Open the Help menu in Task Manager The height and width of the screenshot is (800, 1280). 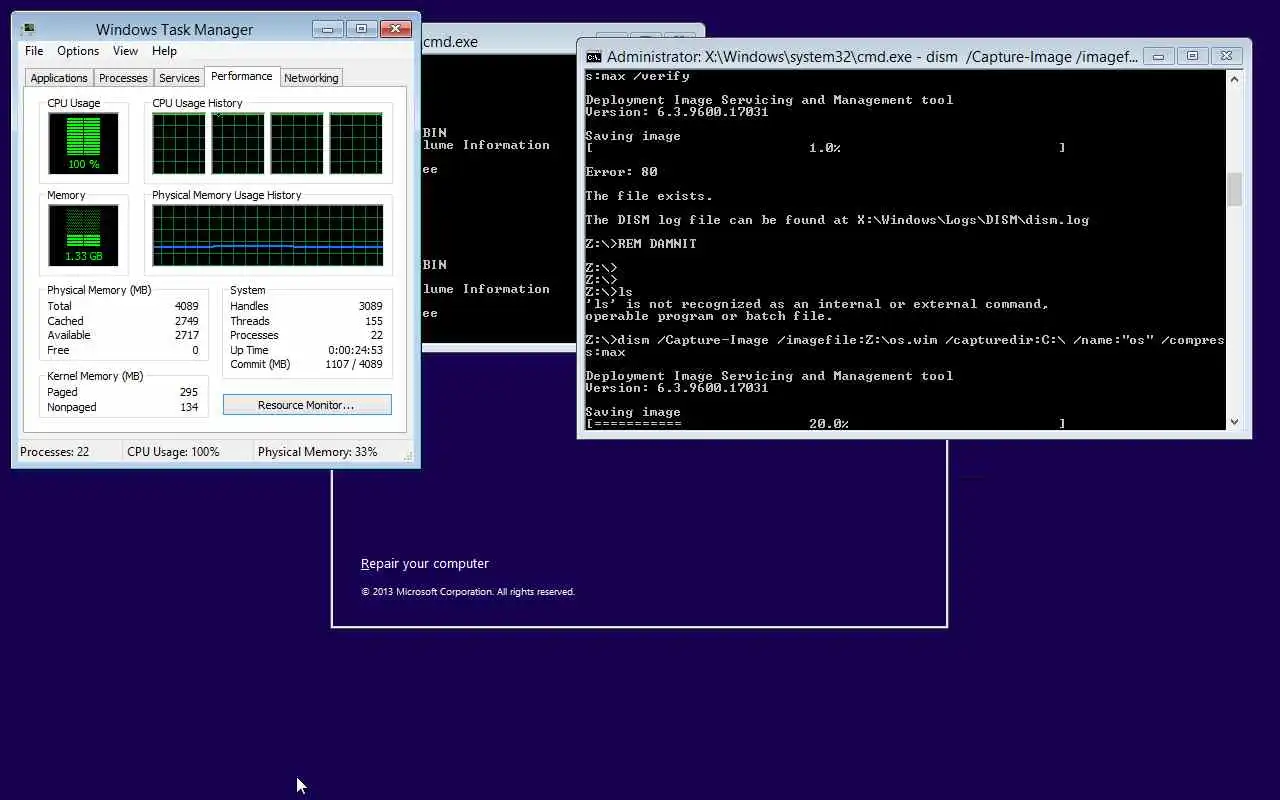(x=164, y=51)
